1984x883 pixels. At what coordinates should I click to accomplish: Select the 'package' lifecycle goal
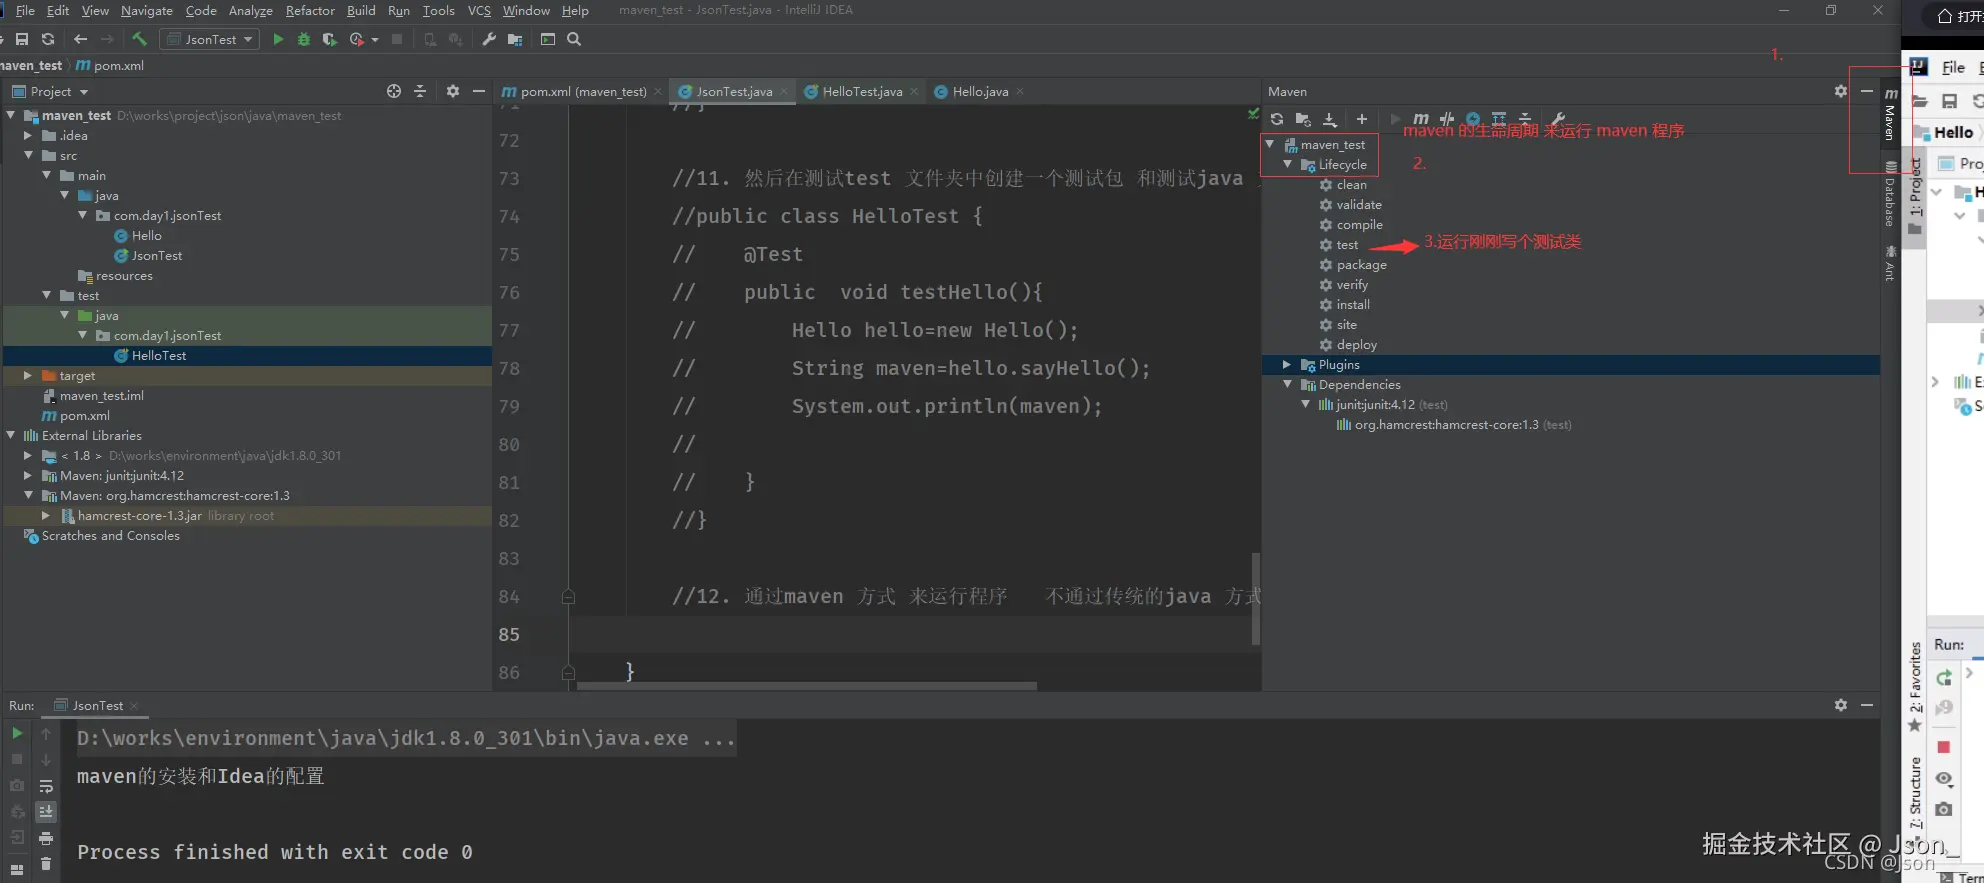(1361, 264)
